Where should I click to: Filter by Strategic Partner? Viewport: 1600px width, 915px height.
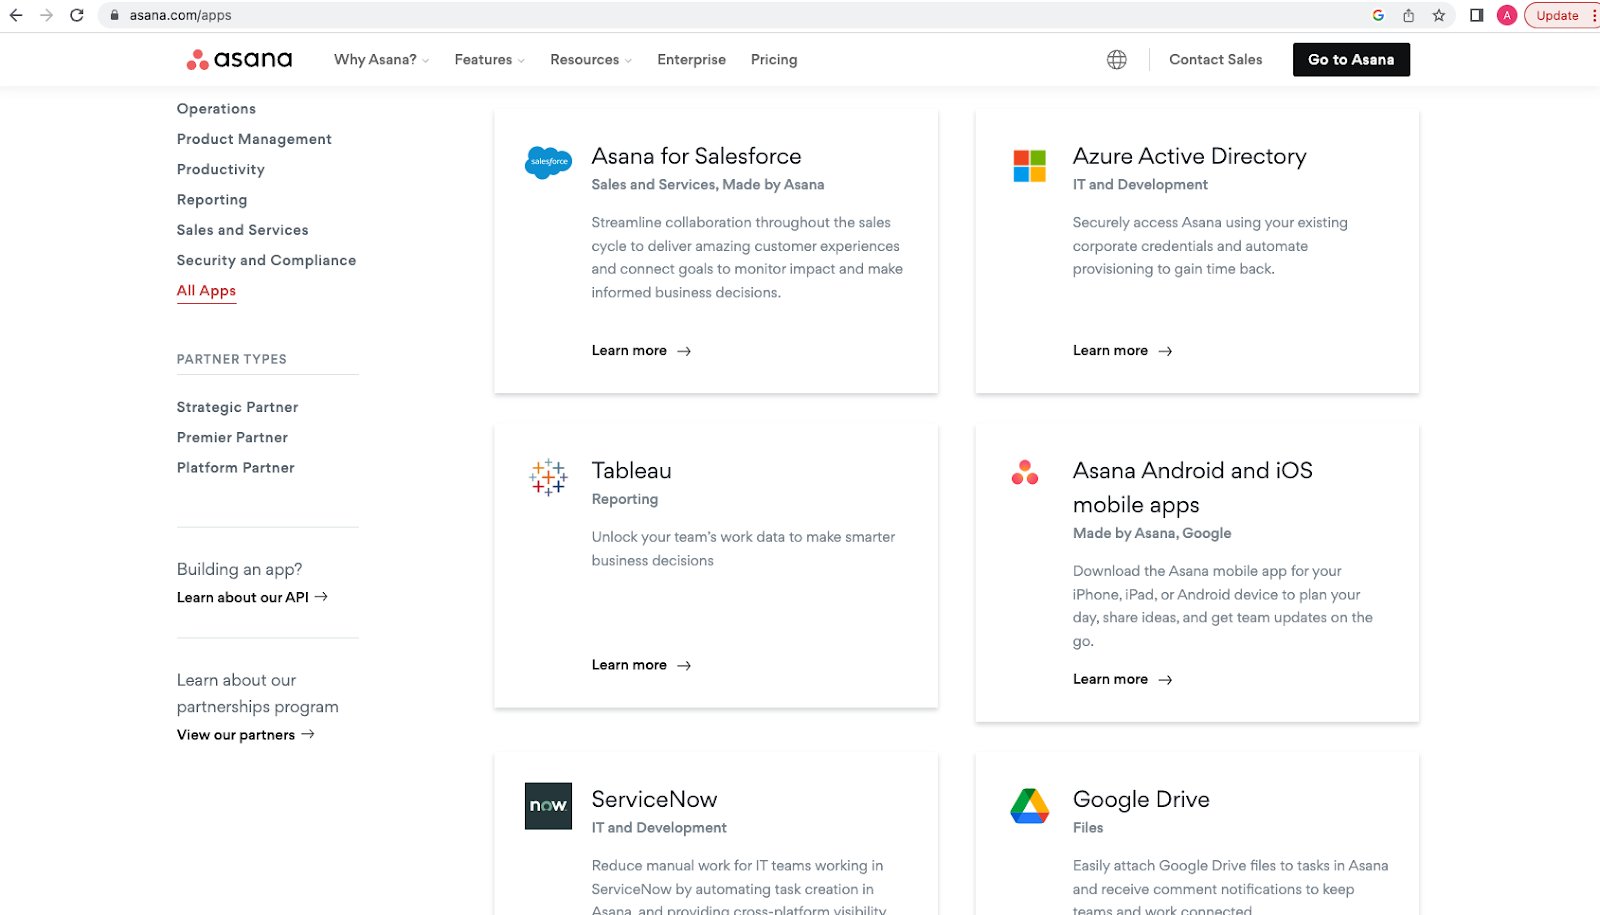click(x=237, y=407)
